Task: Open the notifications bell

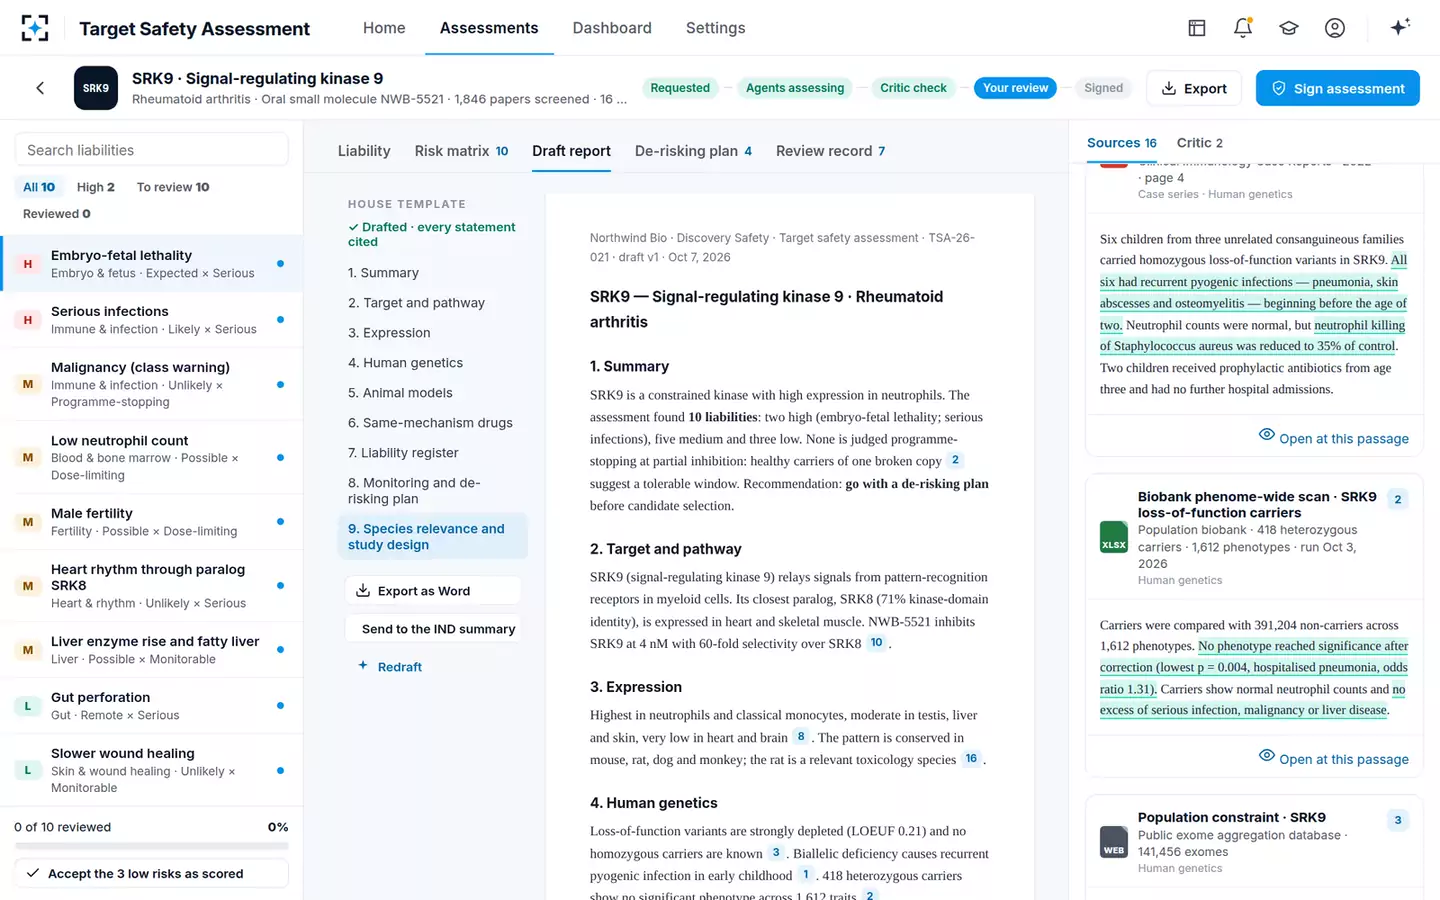Action: (x=1243, y=28)
